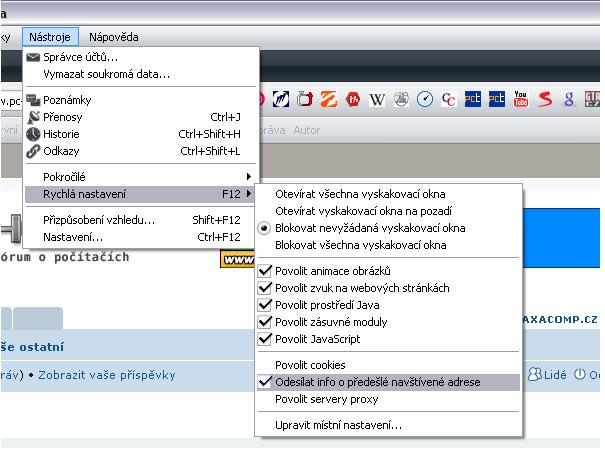Screen dimensions: 605x452
Task: Click the CC bookmark icon
Action: [x=449, y=99]
